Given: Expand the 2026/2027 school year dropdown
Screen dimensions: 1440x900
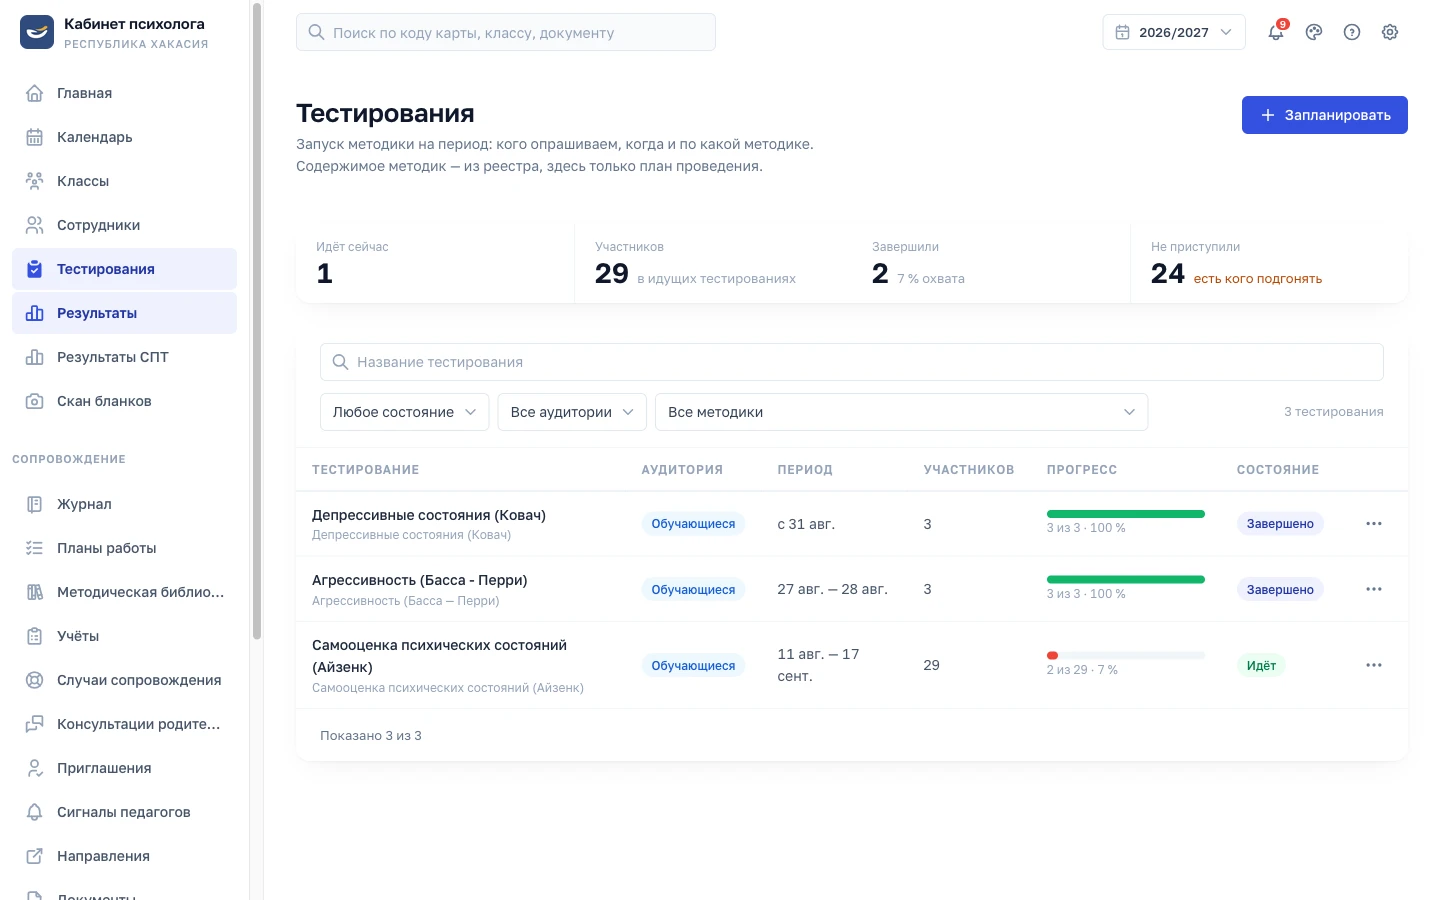Looking at the screenshot, I should tap(1174, 32).
